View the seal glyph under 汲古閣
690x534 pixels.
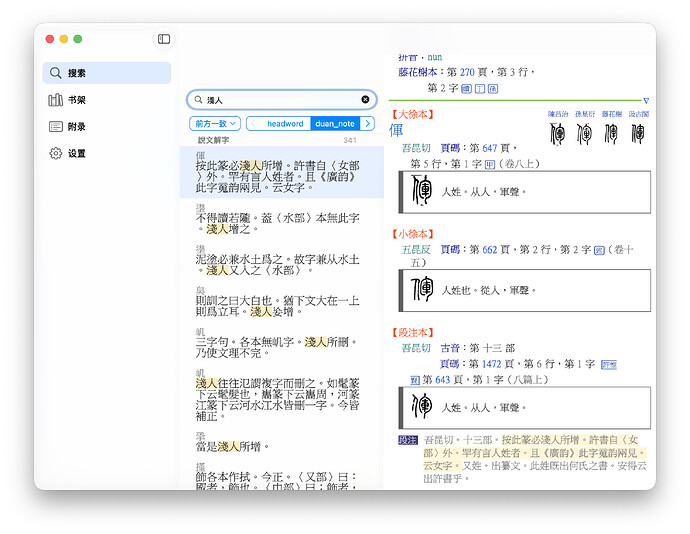click(638, 134)
